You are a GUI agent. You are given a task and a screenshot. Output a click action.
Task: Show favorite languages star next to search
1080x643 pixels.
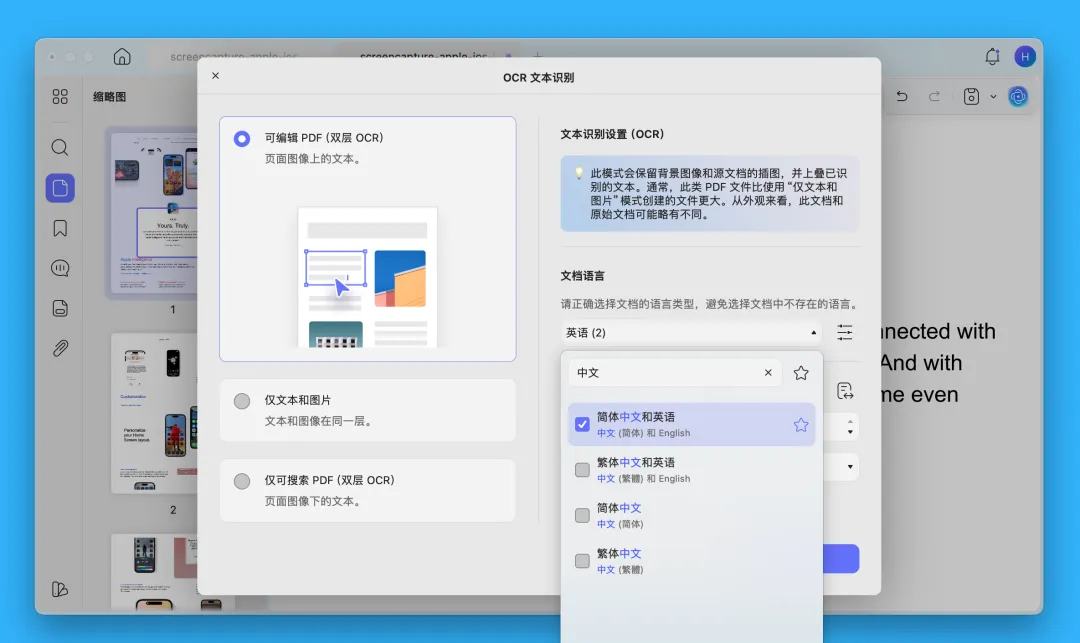(800, 373)
